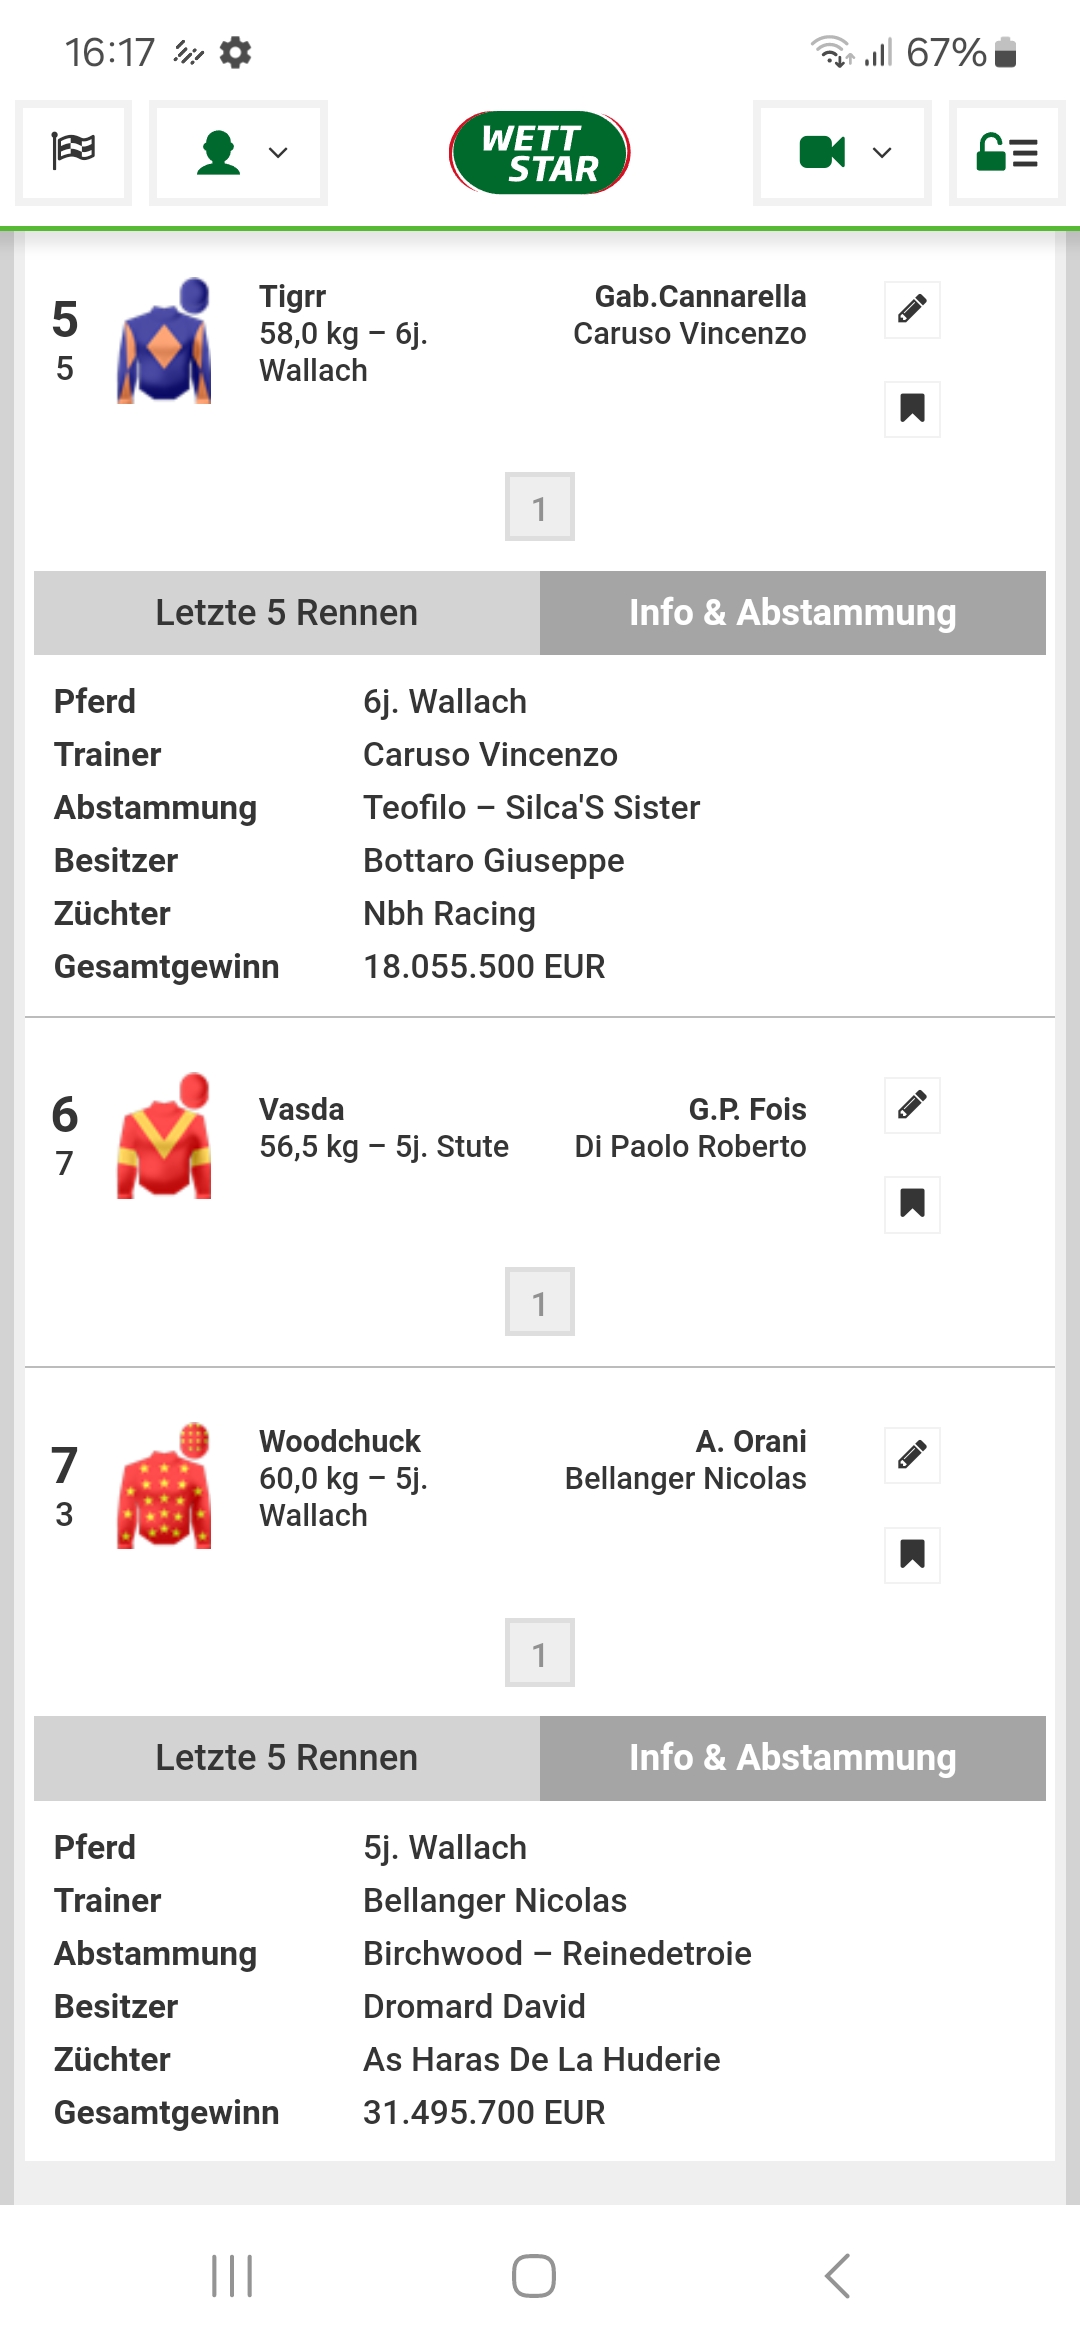
Task: Select win bet box 1 for Vasda
Action: click(540, 1302)
